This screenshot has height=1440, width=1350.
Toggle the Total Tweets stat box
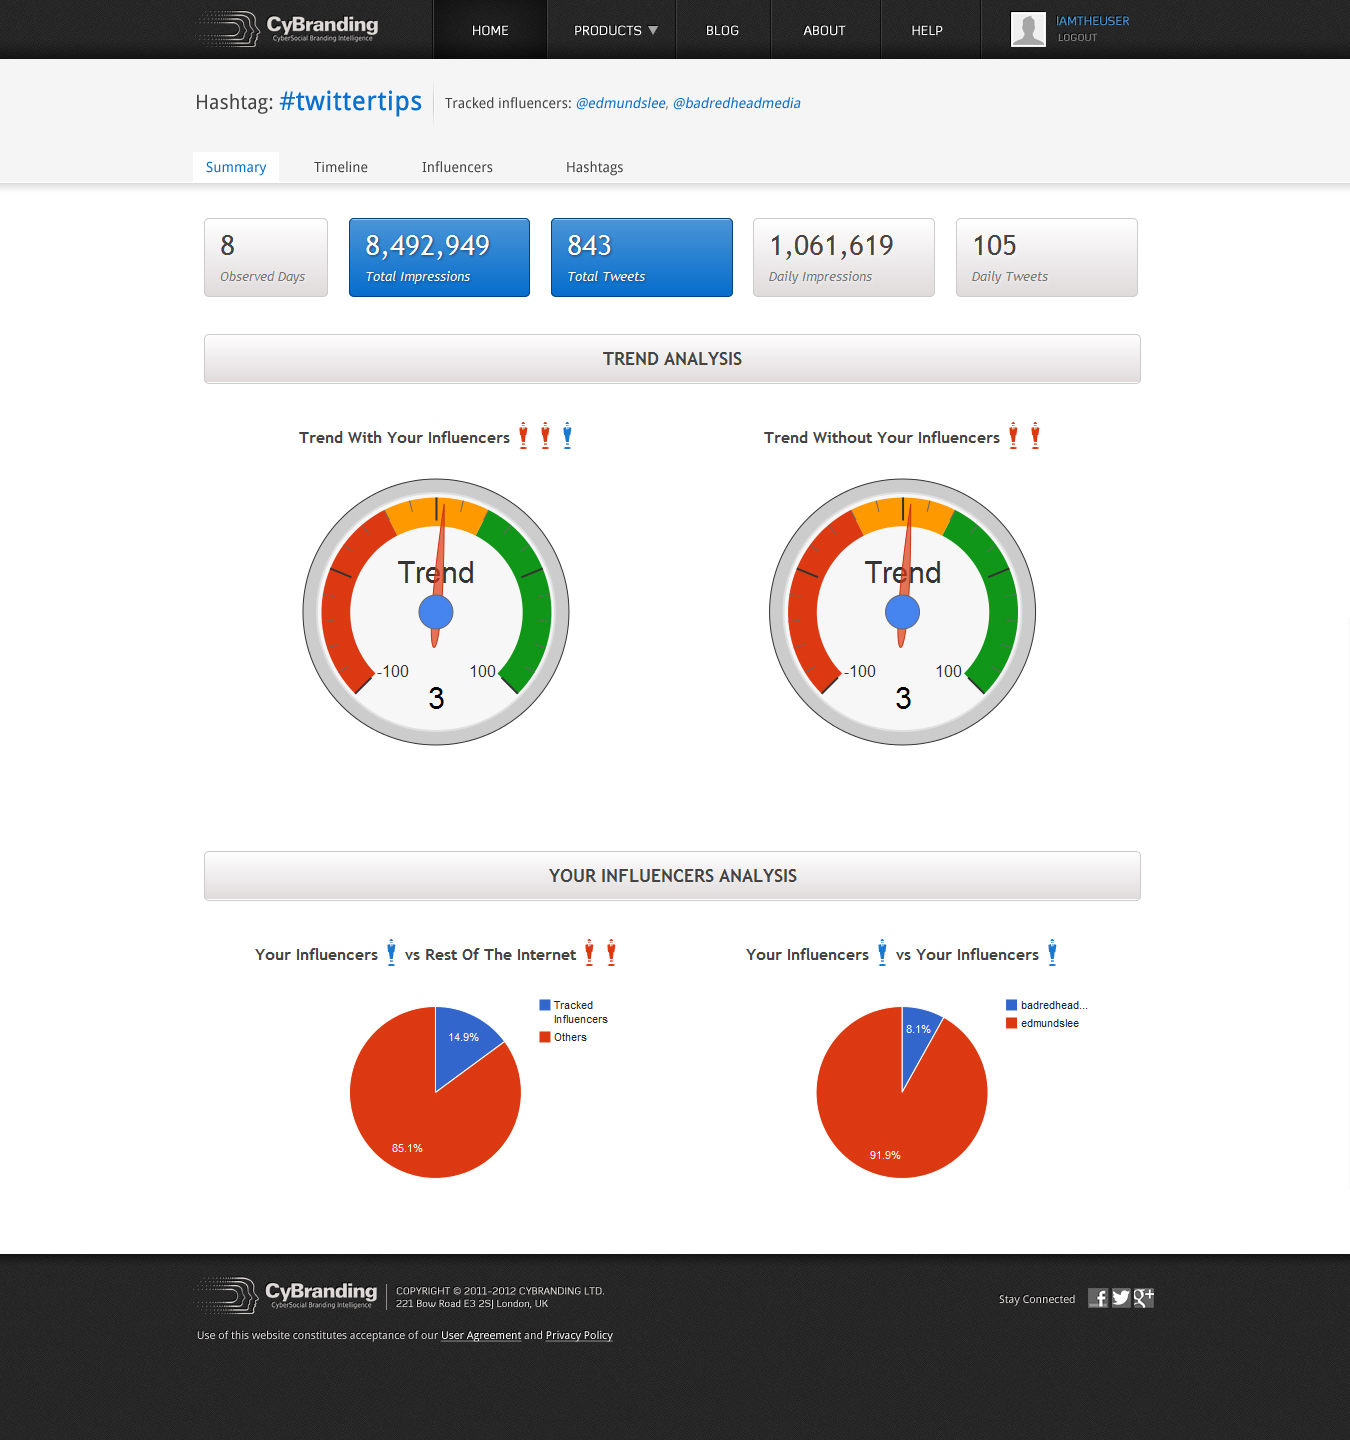coord(641,258)
